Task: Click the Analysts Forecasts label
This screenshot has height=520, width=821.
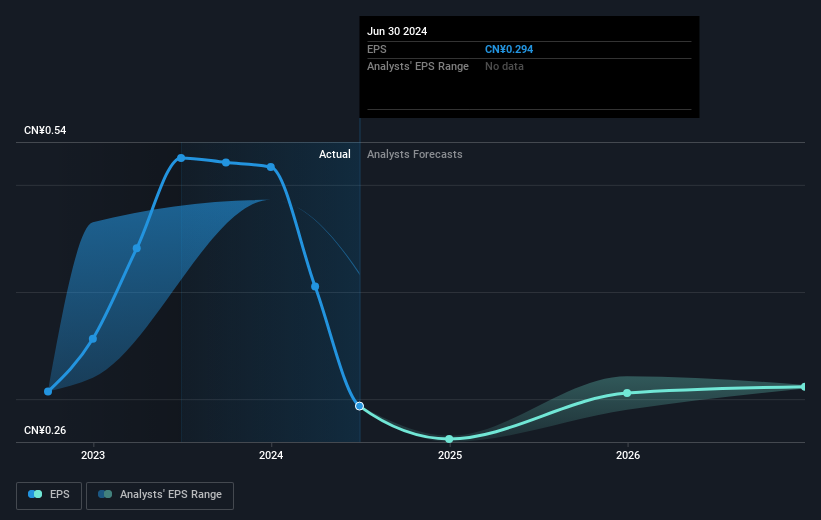Action: click(415, 154)
